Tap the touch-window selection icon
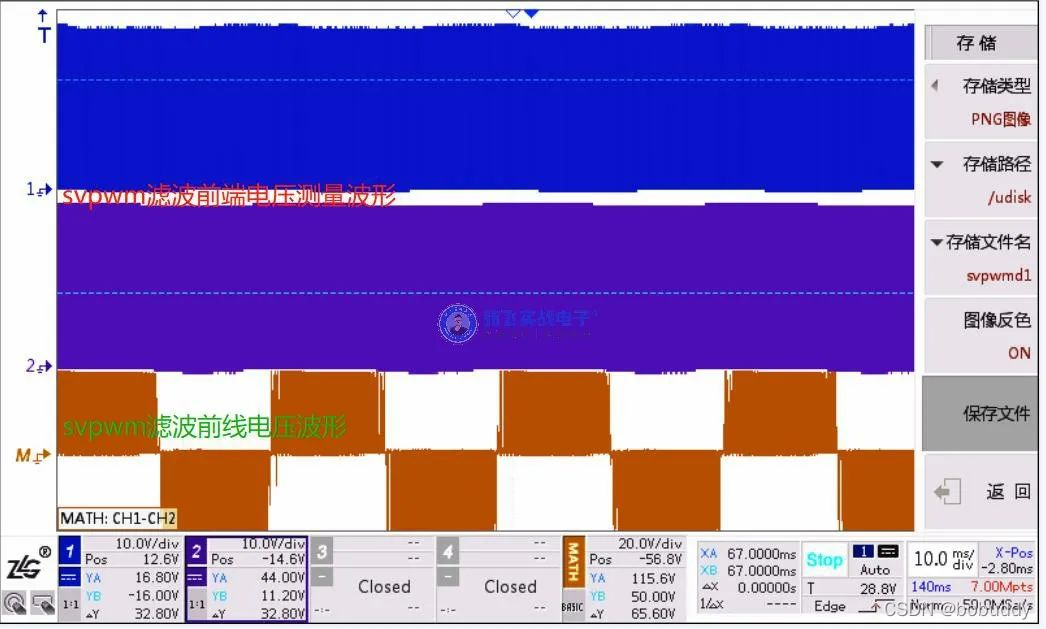Viewport: 1046px width, 629px height. 43,604
